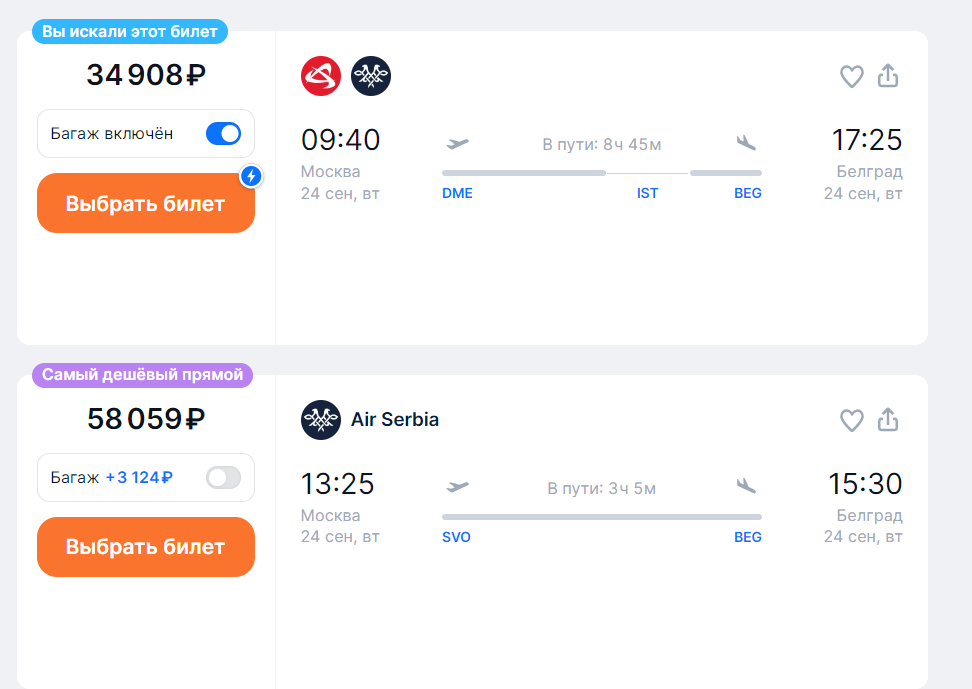The height and width of the screenshot is (689, 972).
Task: Share the Air Serbia direct flight
Action: coord(888,420)
